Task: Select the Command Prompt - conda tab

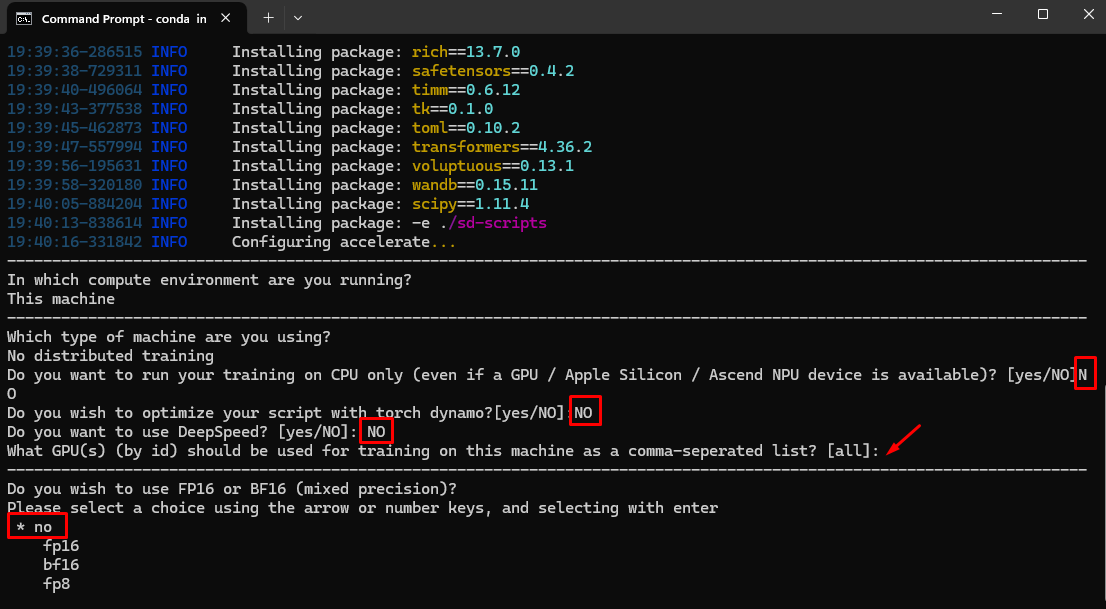Action: tap(120, 18)
